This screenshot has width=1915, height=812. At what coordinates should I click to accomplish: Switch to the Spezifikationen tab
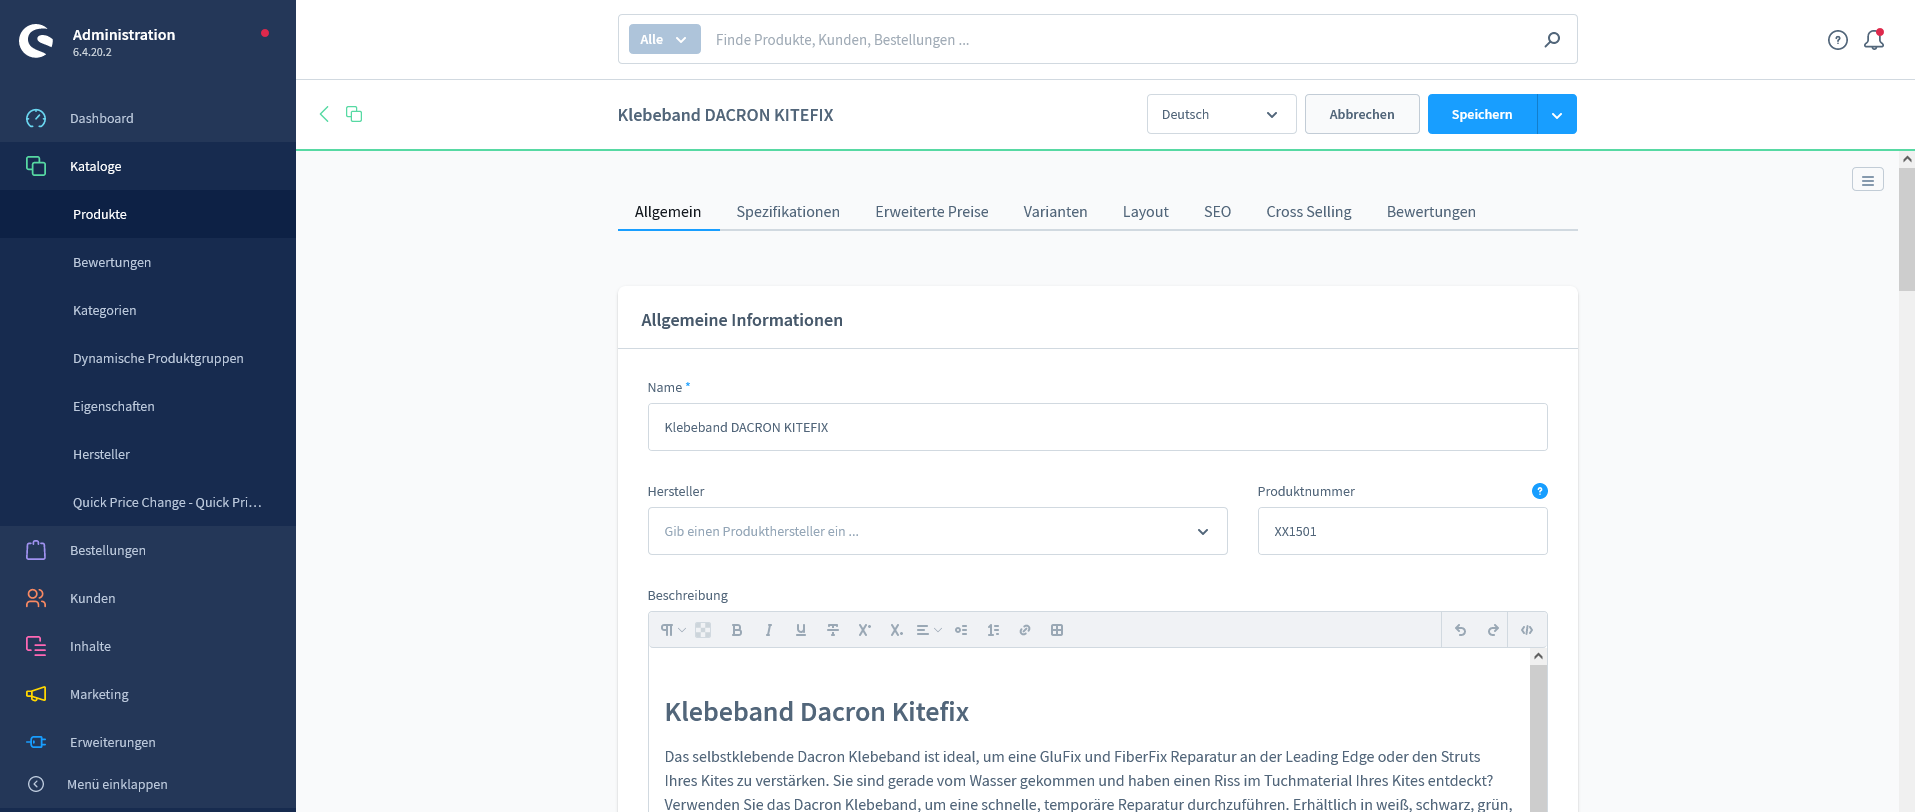788,212
